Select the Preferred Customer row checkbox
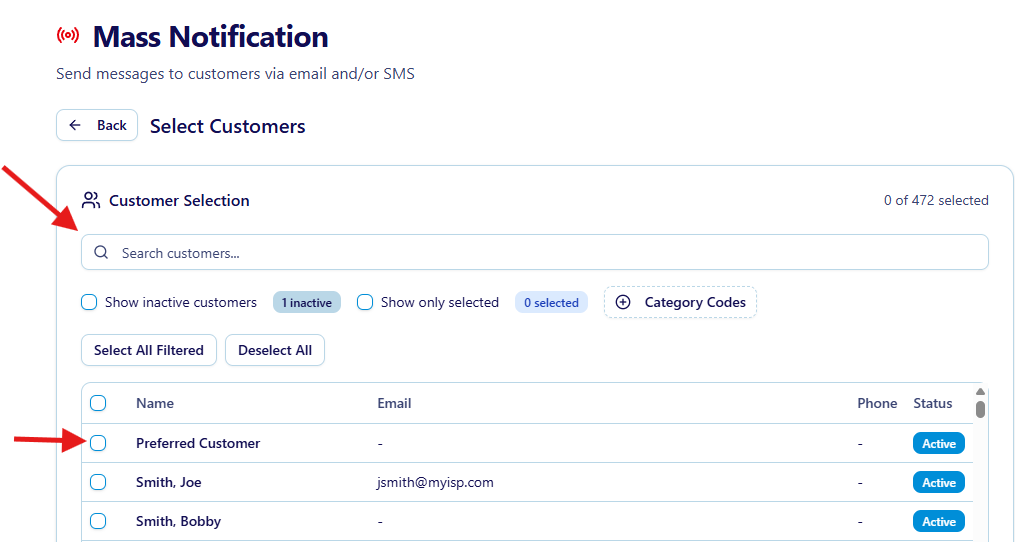This screenshot has width=1015, height=542. coord(98,443)
